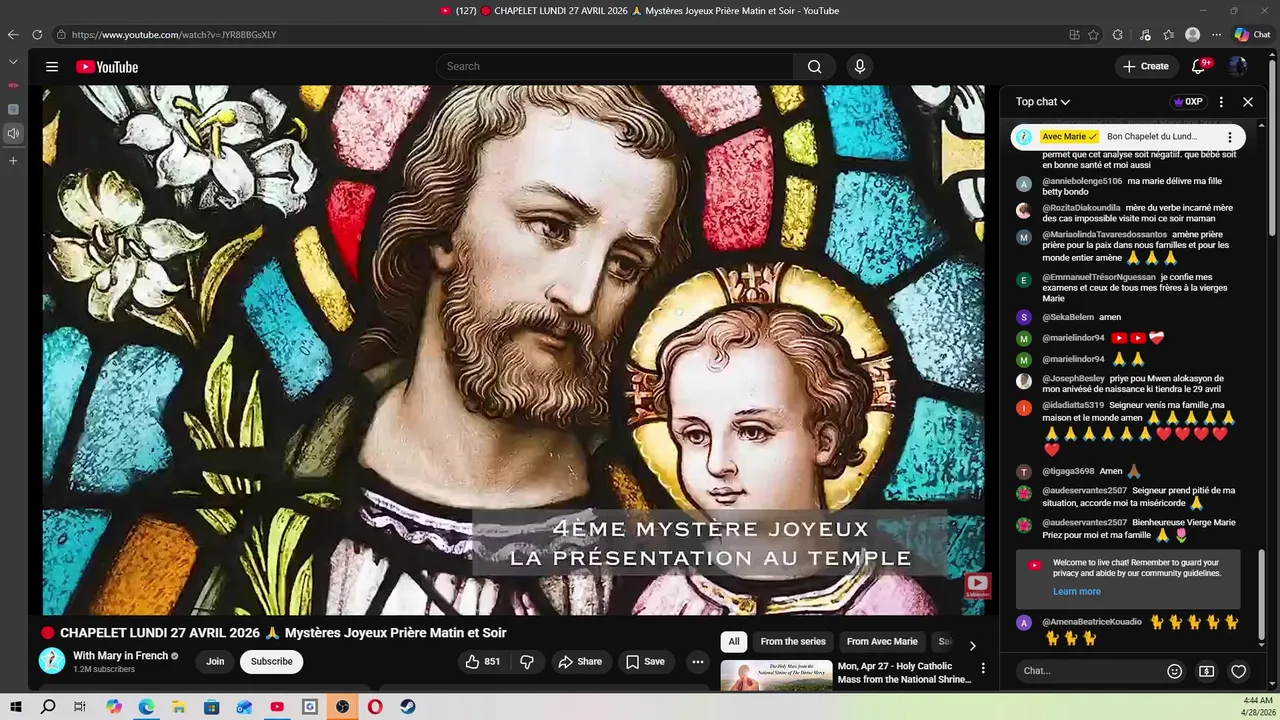
Task: Open Steam from the taskbar
Action: [x=408, y=707]
